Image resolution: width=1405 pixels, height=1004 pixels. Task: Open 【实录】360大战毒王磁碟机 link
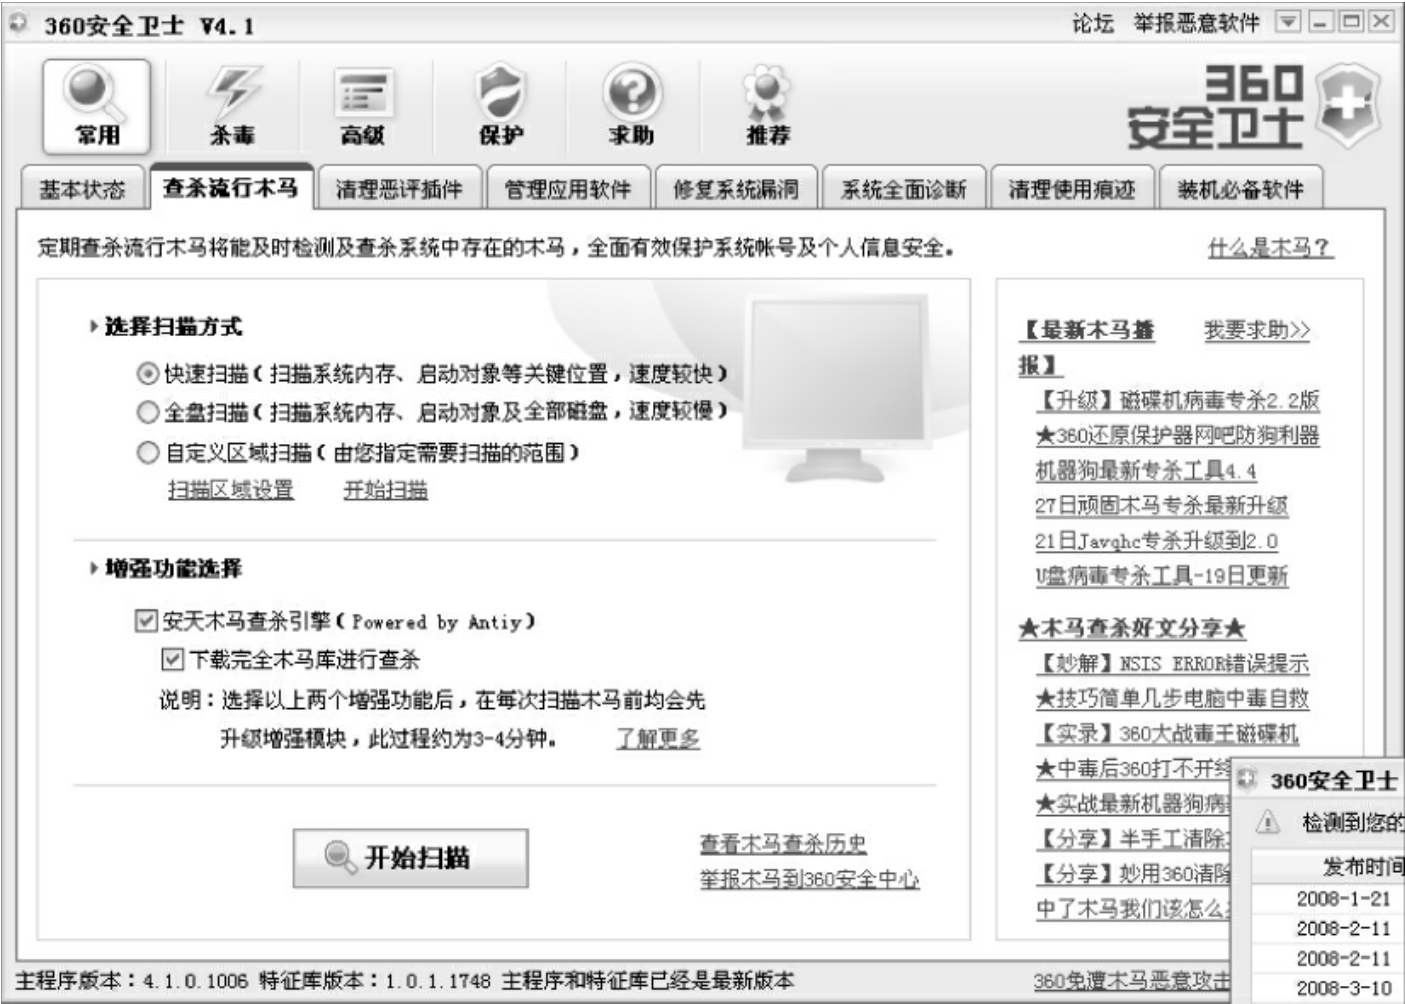1167,733
